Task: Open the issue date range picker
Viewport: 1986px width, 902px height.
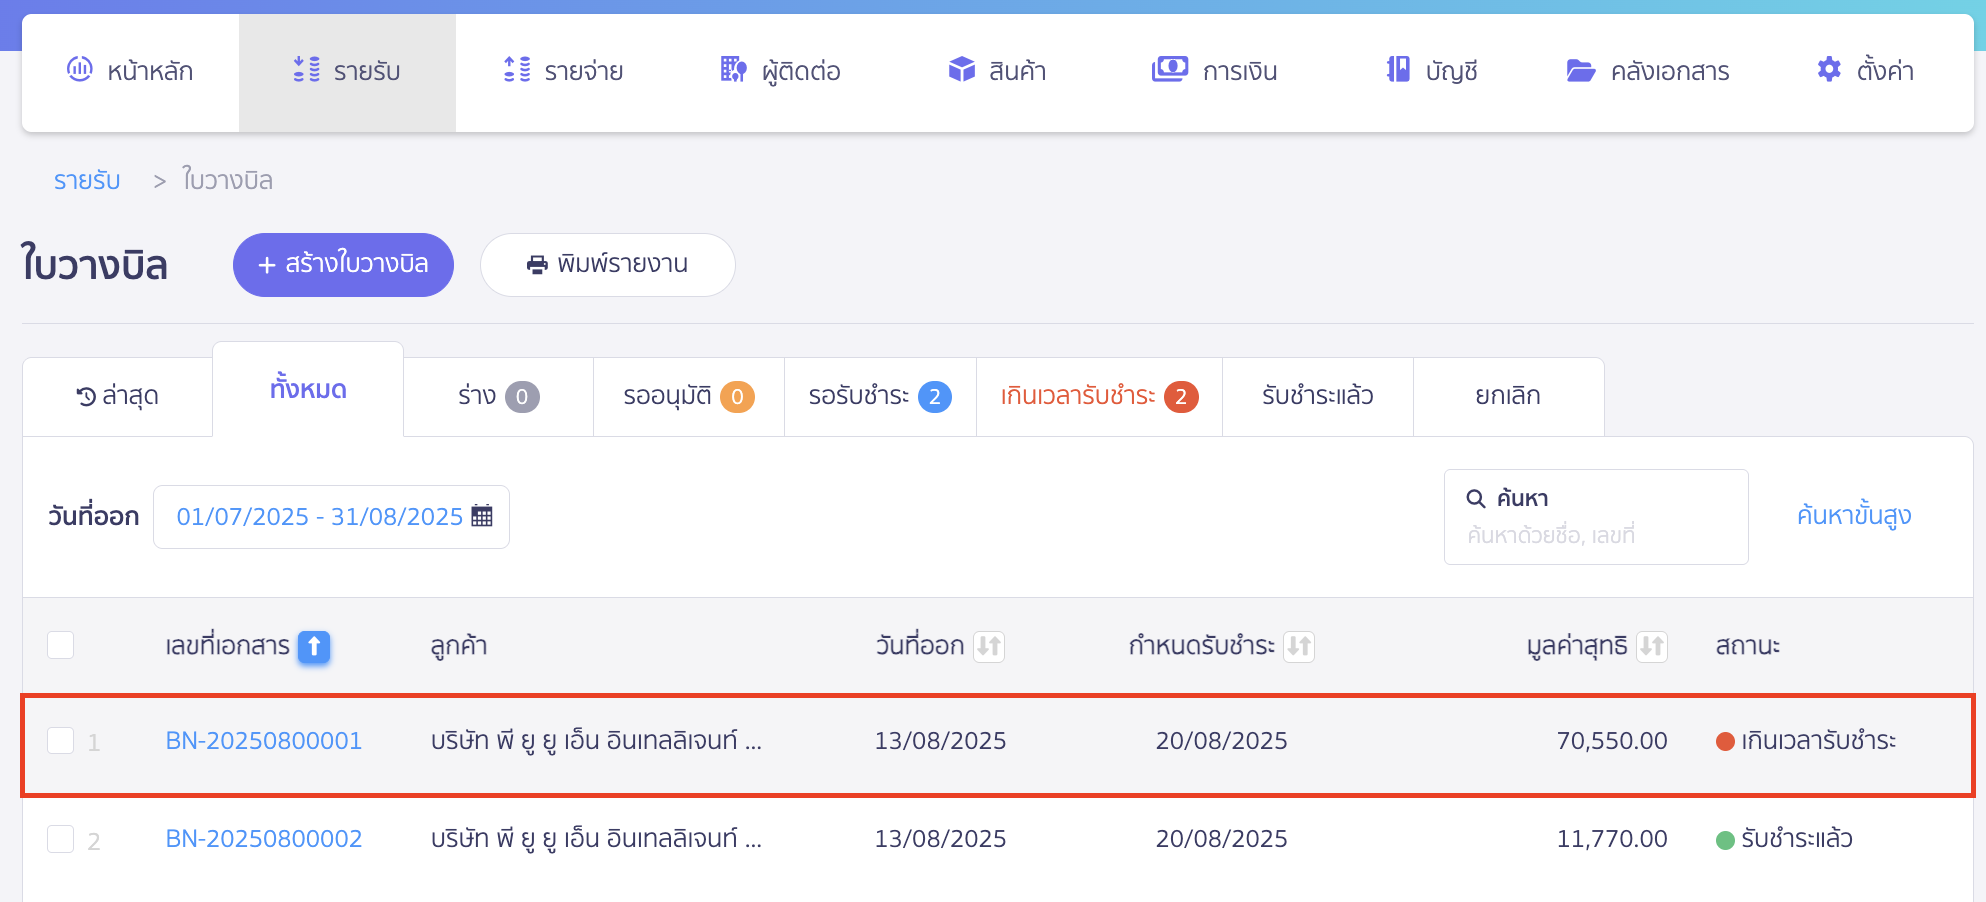Action: [x=331, y=517]
